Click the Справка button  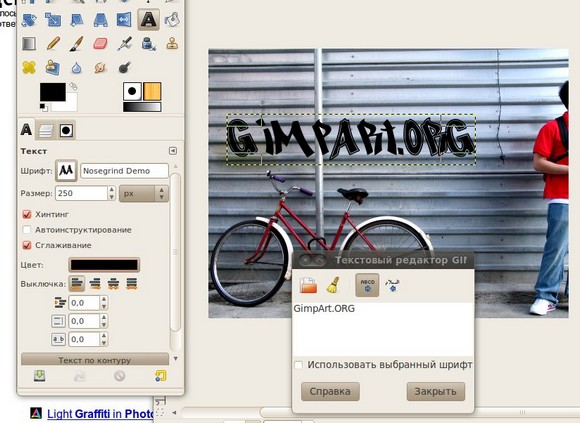330,391
